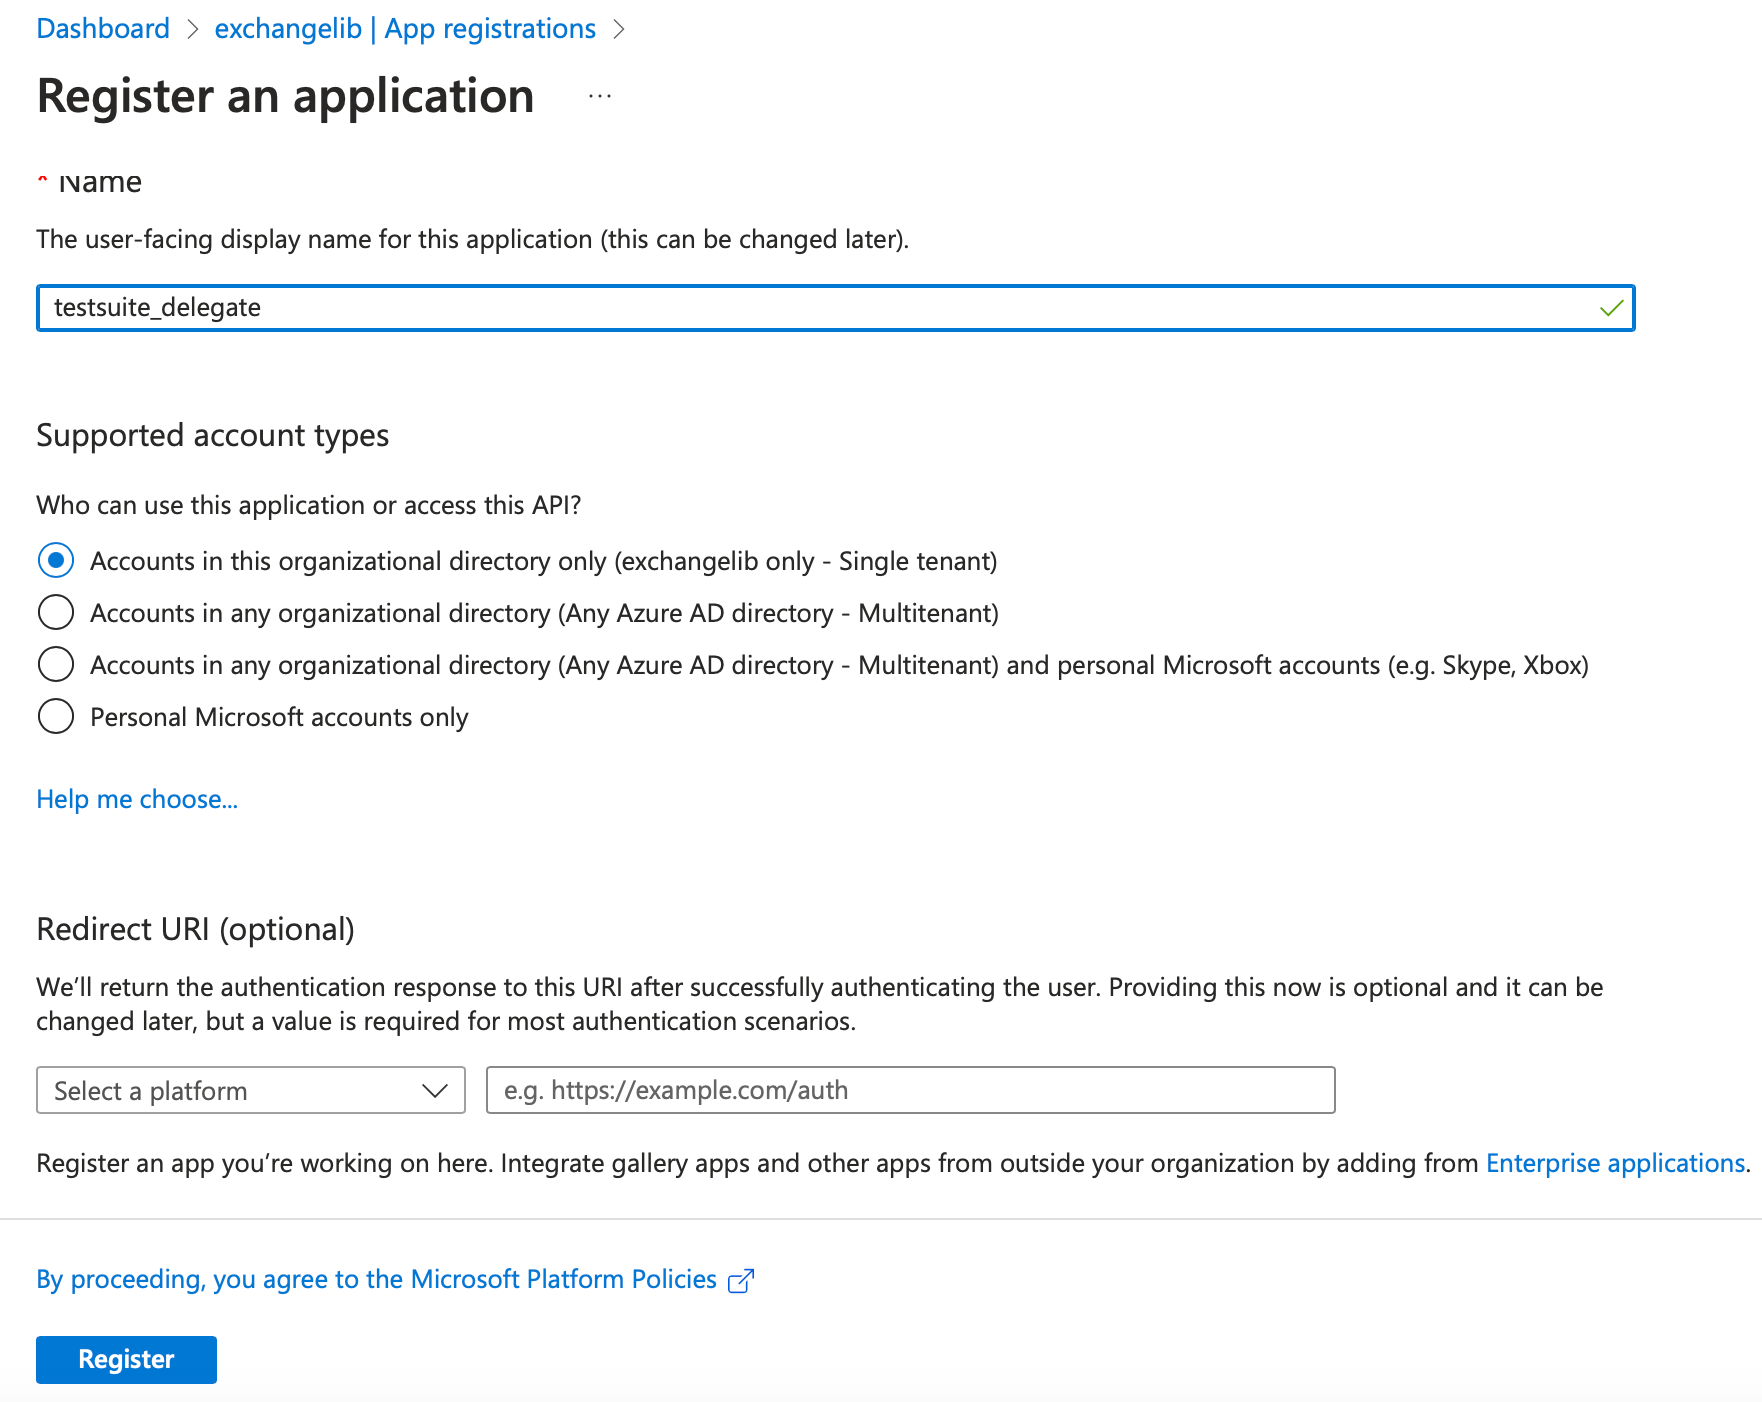Open the ellipsis menu beside "Register an application"
Screen dimensions: 1762x1402
click(x=598, y=96)
